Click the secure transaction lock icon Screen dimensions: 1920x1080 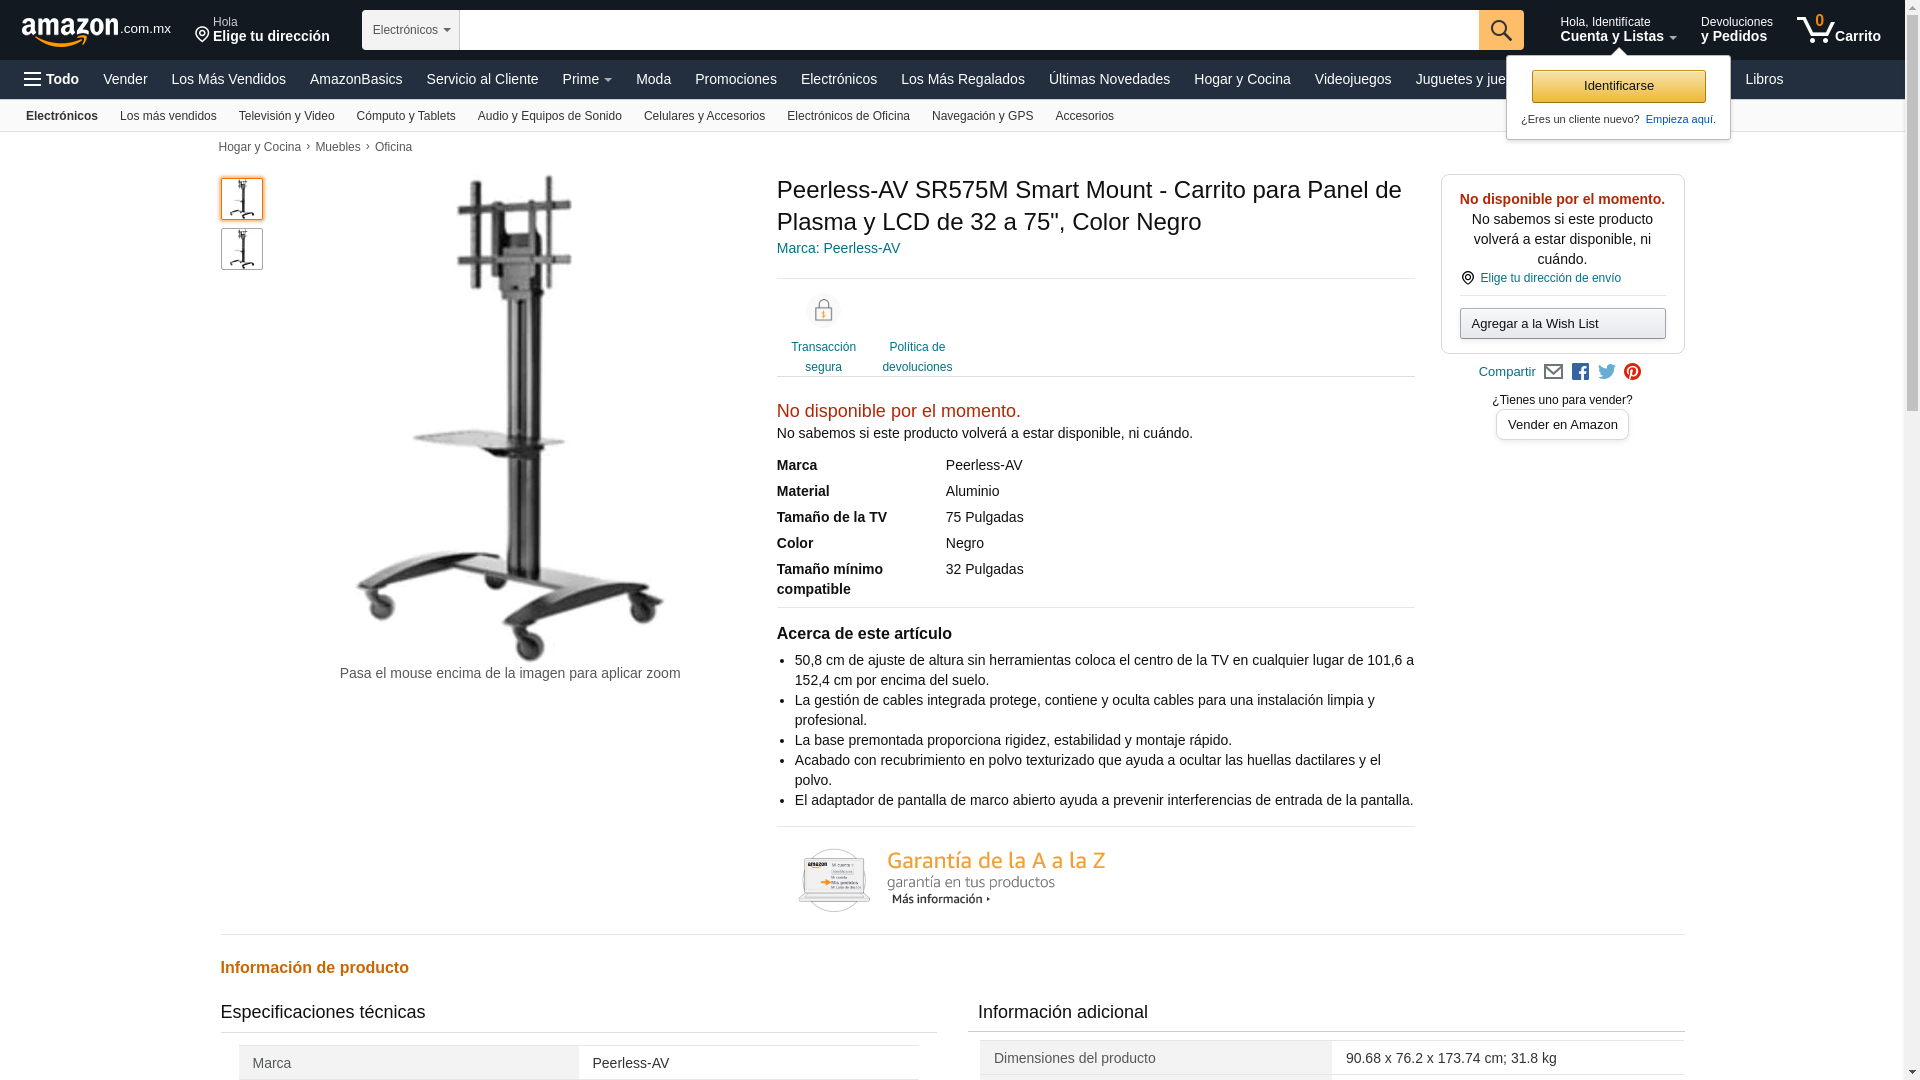823,311
